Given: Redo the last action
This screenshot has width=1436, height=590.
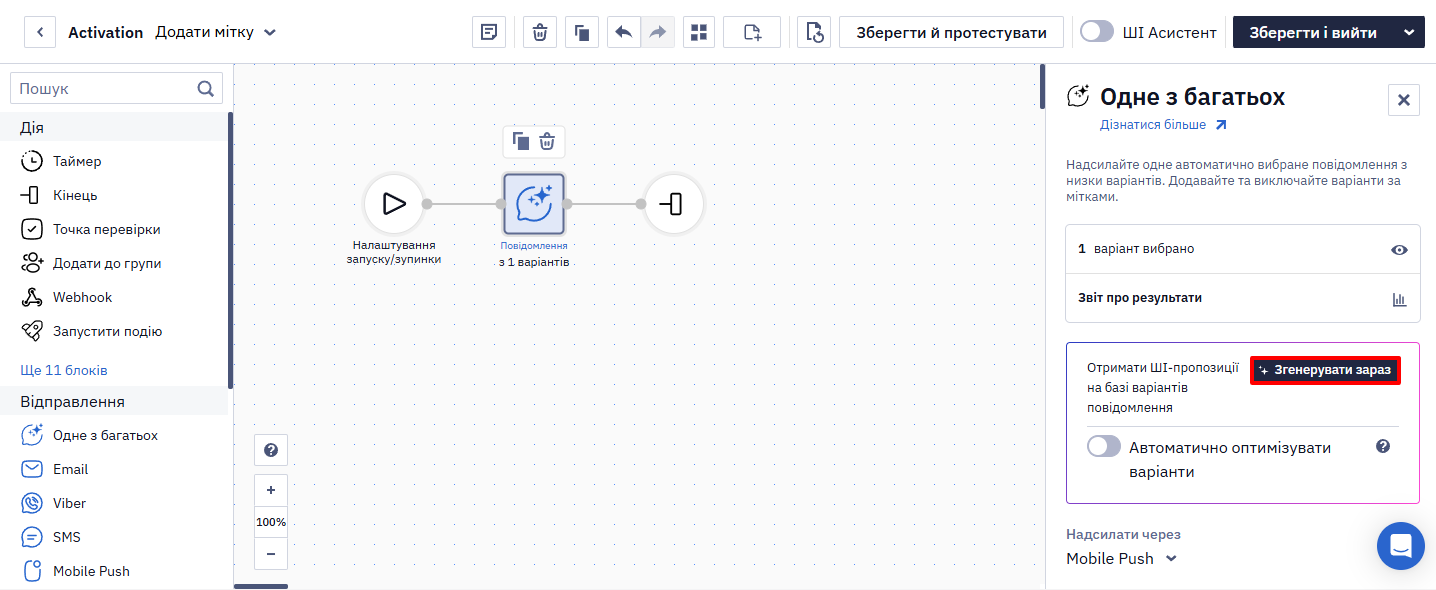Looking at the screenshot, I should pos(657,32).
